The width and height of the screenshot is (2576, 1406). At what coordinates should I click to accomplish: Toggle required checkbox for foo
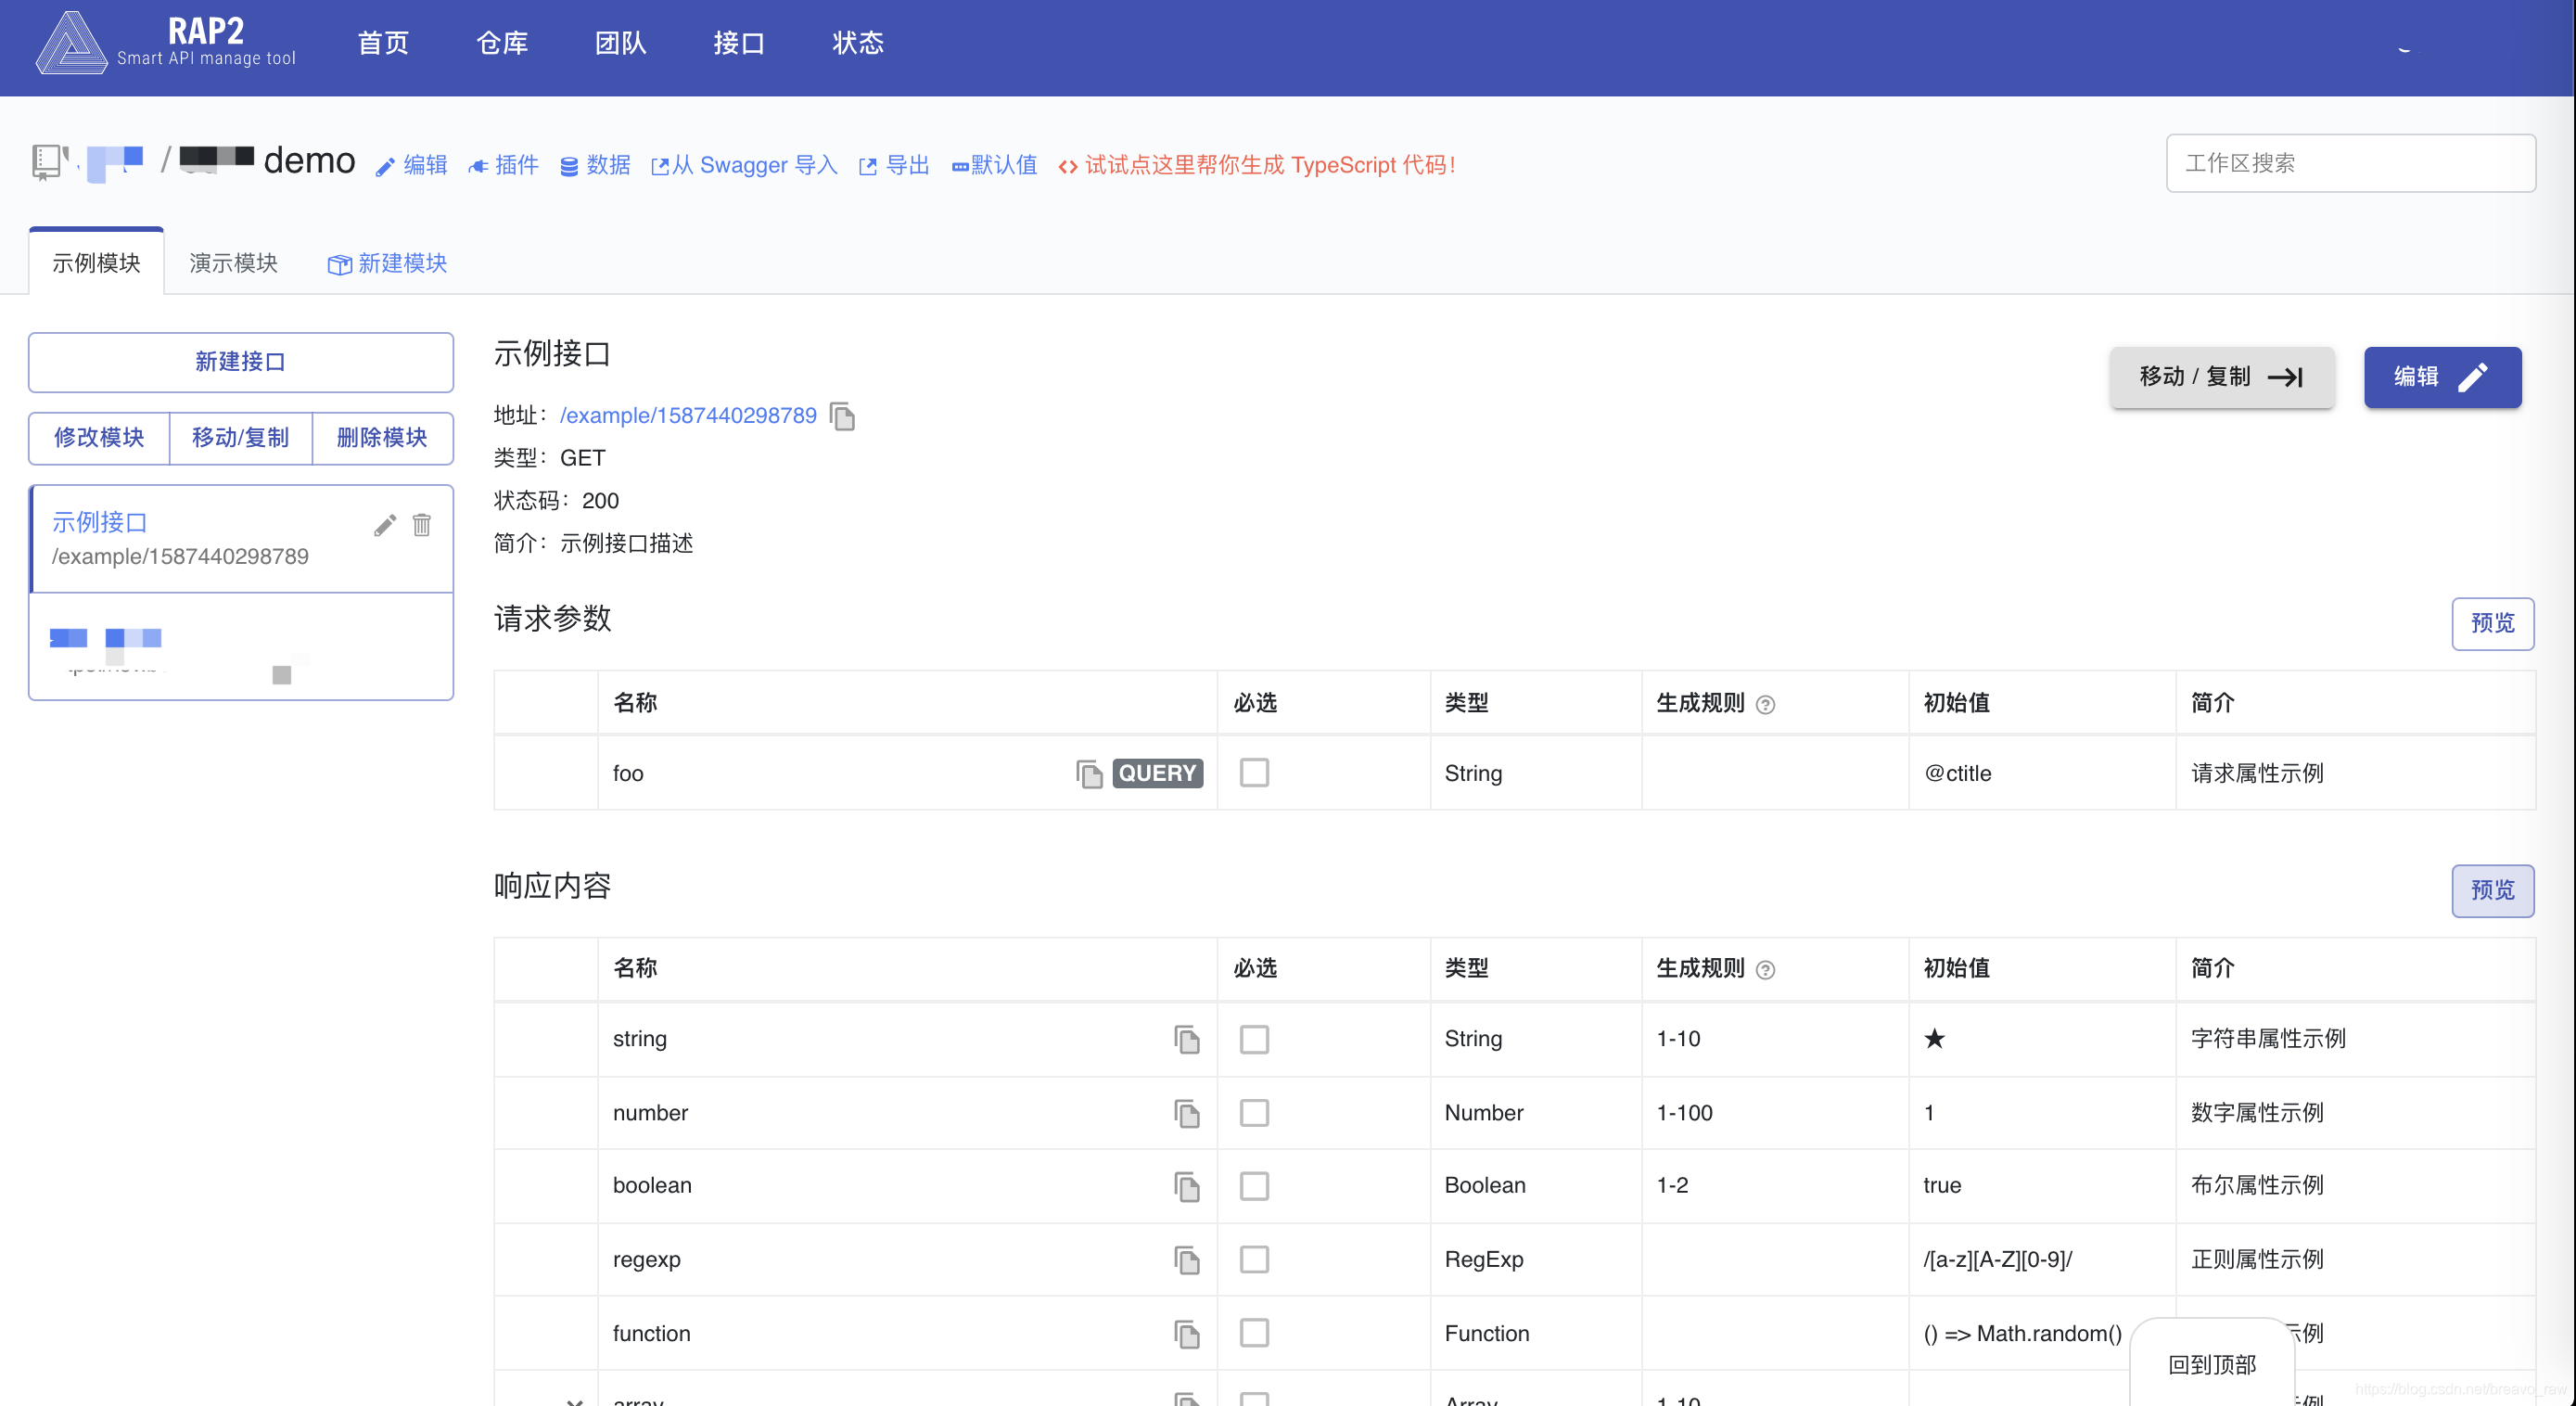(x=1254, y=772)
